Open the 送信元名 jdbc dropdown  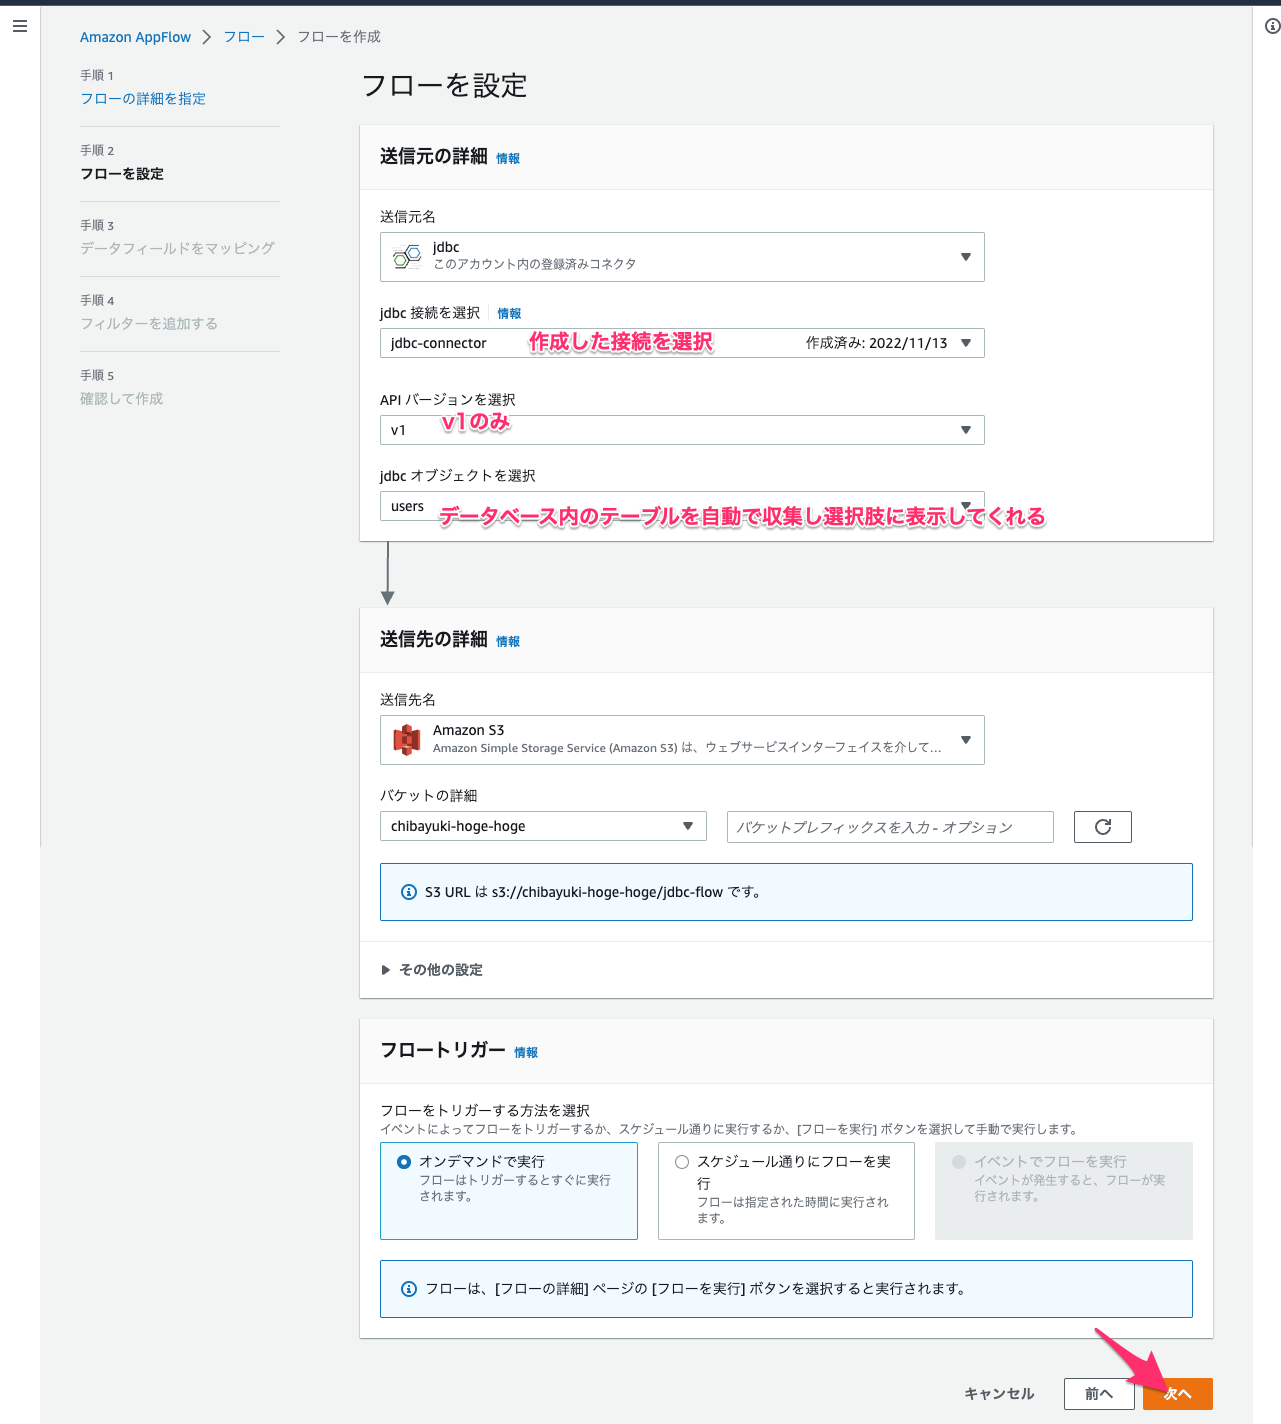click(965, 257)
